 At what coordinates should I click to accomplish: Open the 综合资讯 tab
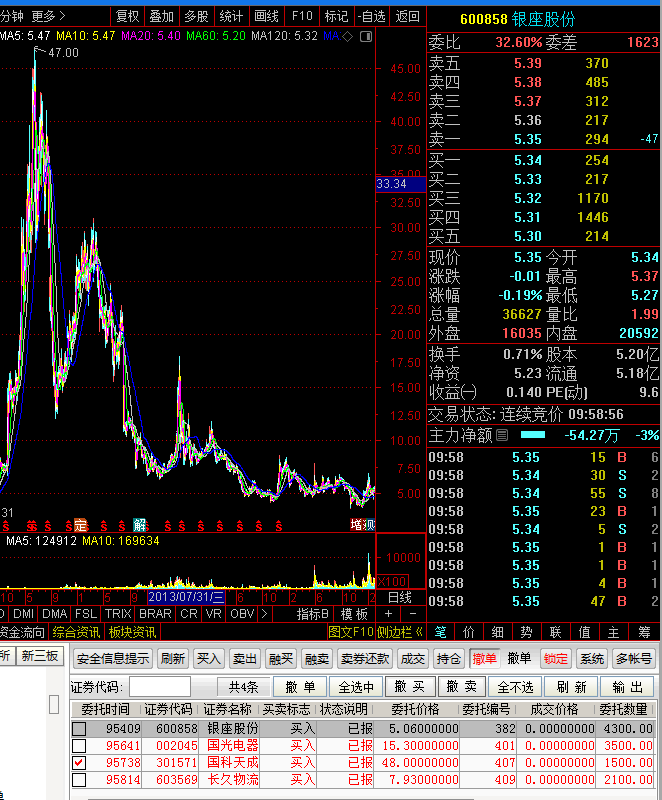[76, 632]
